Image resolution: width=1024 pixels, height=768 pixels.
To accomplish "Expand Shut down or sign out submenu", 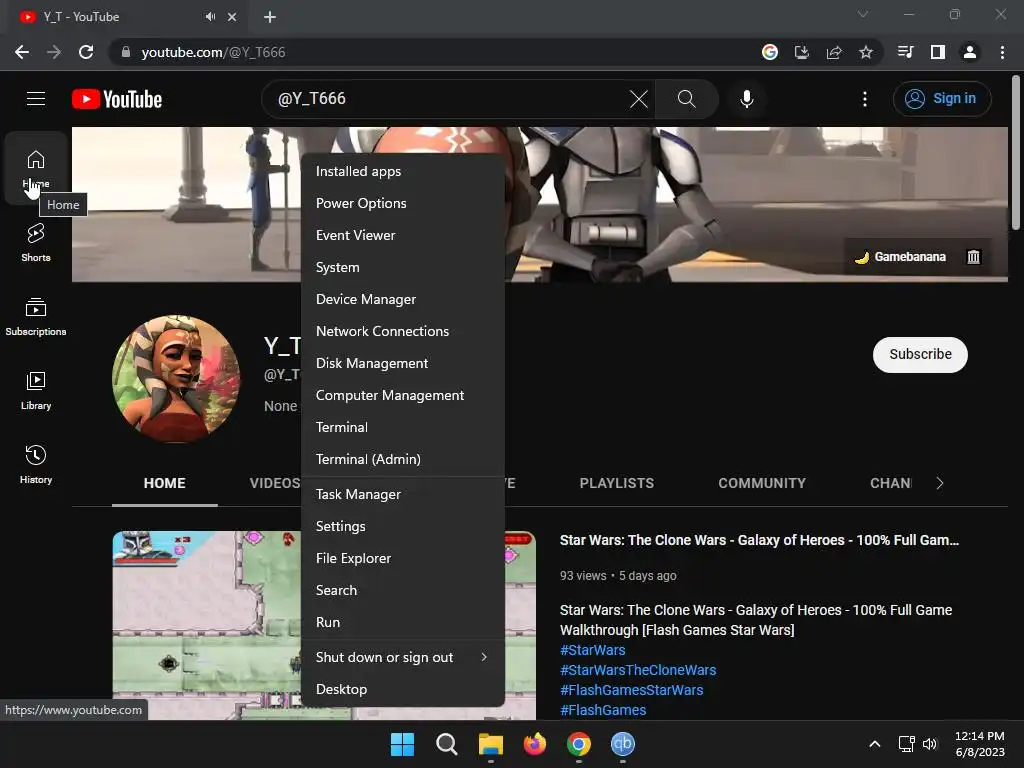I will click(402, 658).
